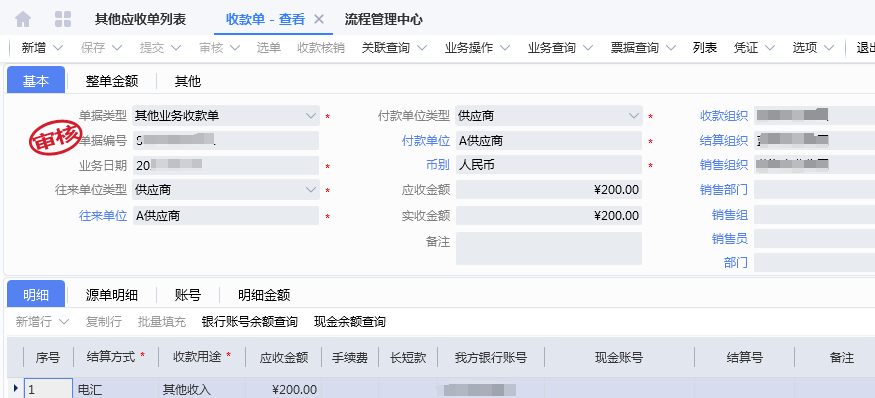875x398 pixels.
Task: Click 银行账号余额查询 button
Action: (x=249, y=322)
